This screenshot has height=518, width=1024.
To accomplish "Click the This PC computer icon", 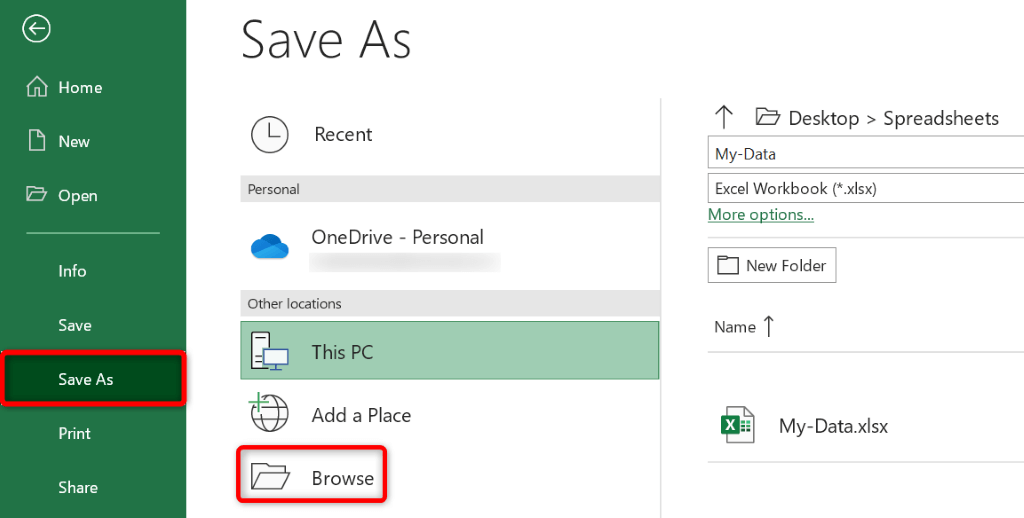I will click(x=270, y=351).
